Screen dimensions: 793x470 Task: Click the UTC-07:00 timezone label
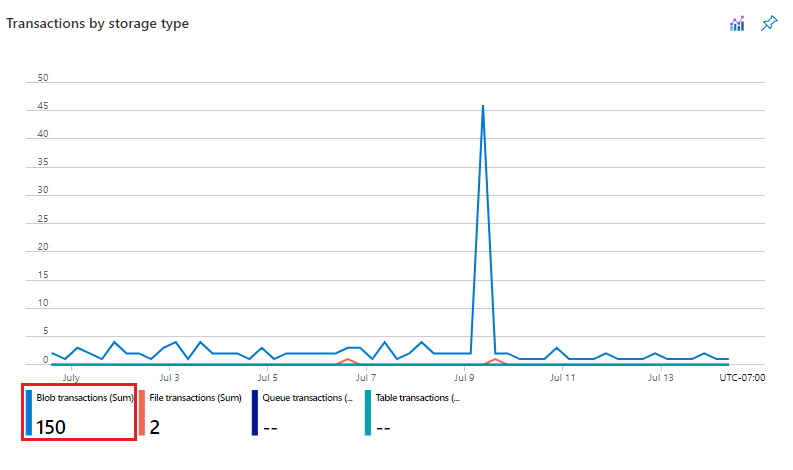click(x=743, y=378)
